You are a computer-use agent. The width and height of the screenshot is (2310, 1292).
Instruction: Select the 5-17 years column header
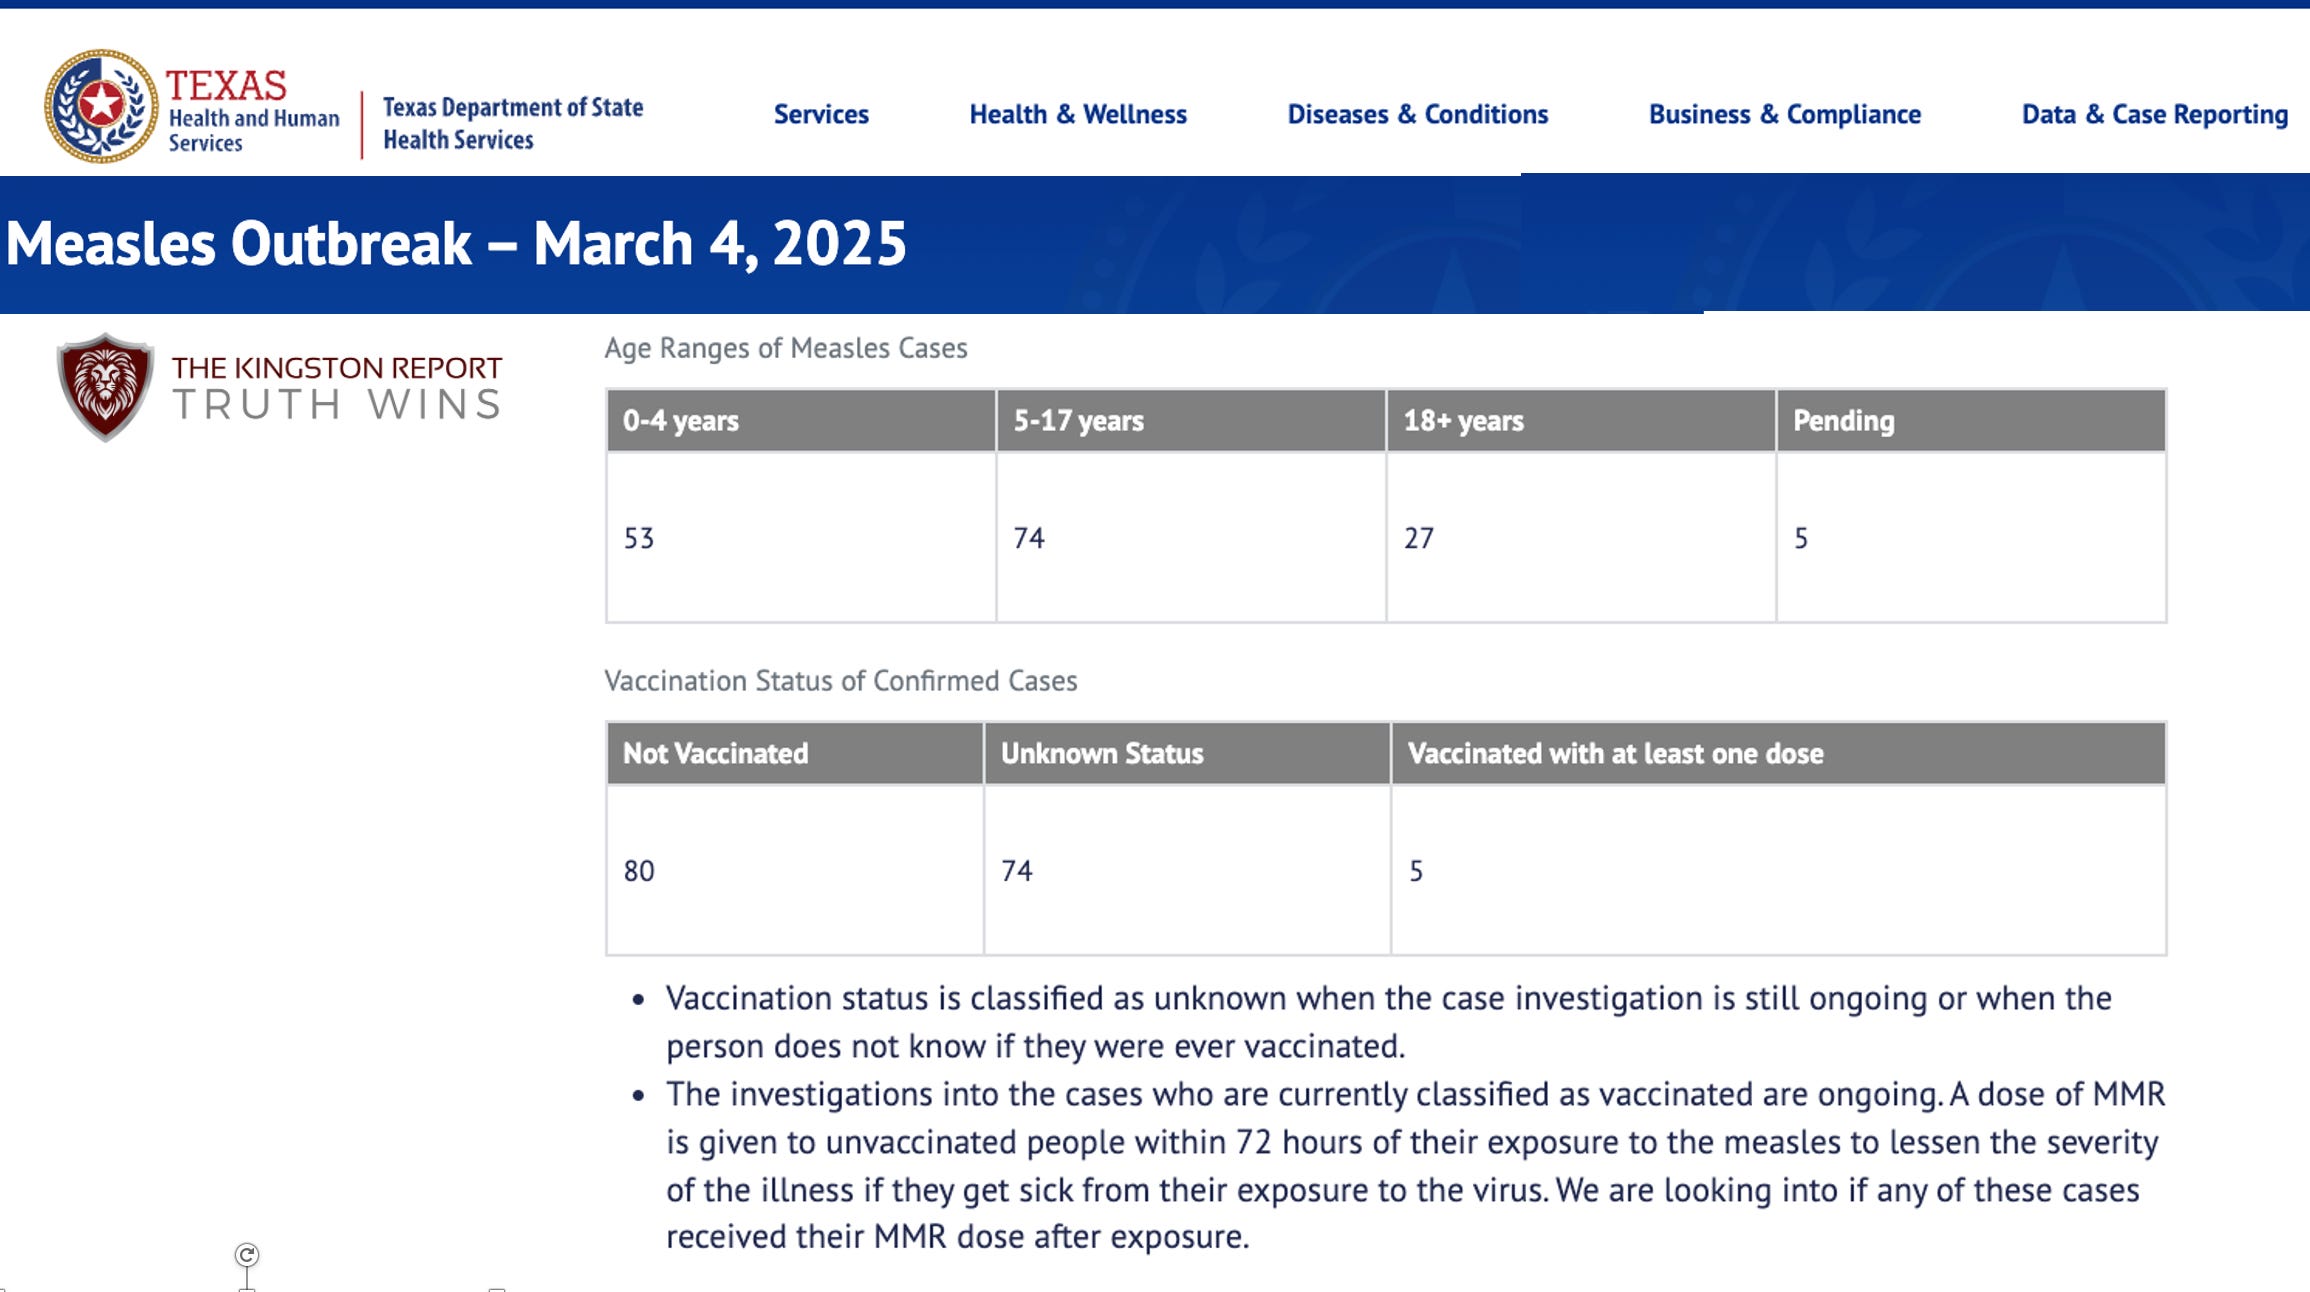tap(1078, 421)
